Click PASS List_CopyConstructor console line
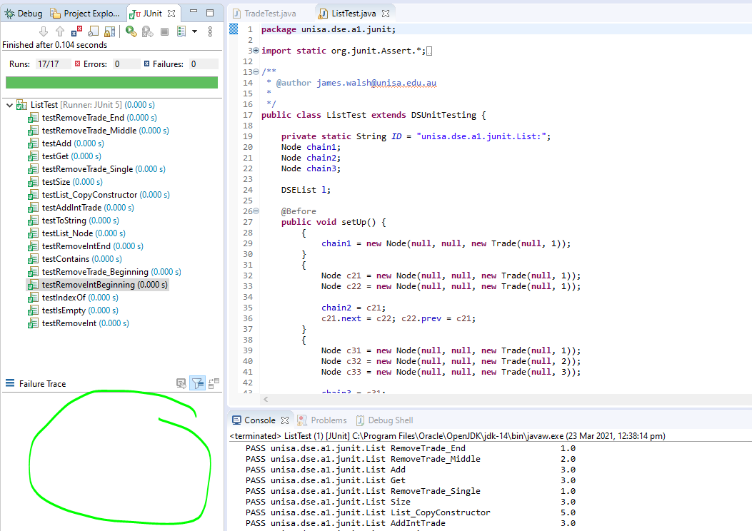This screenshot has height=532, width=753. 411,512
